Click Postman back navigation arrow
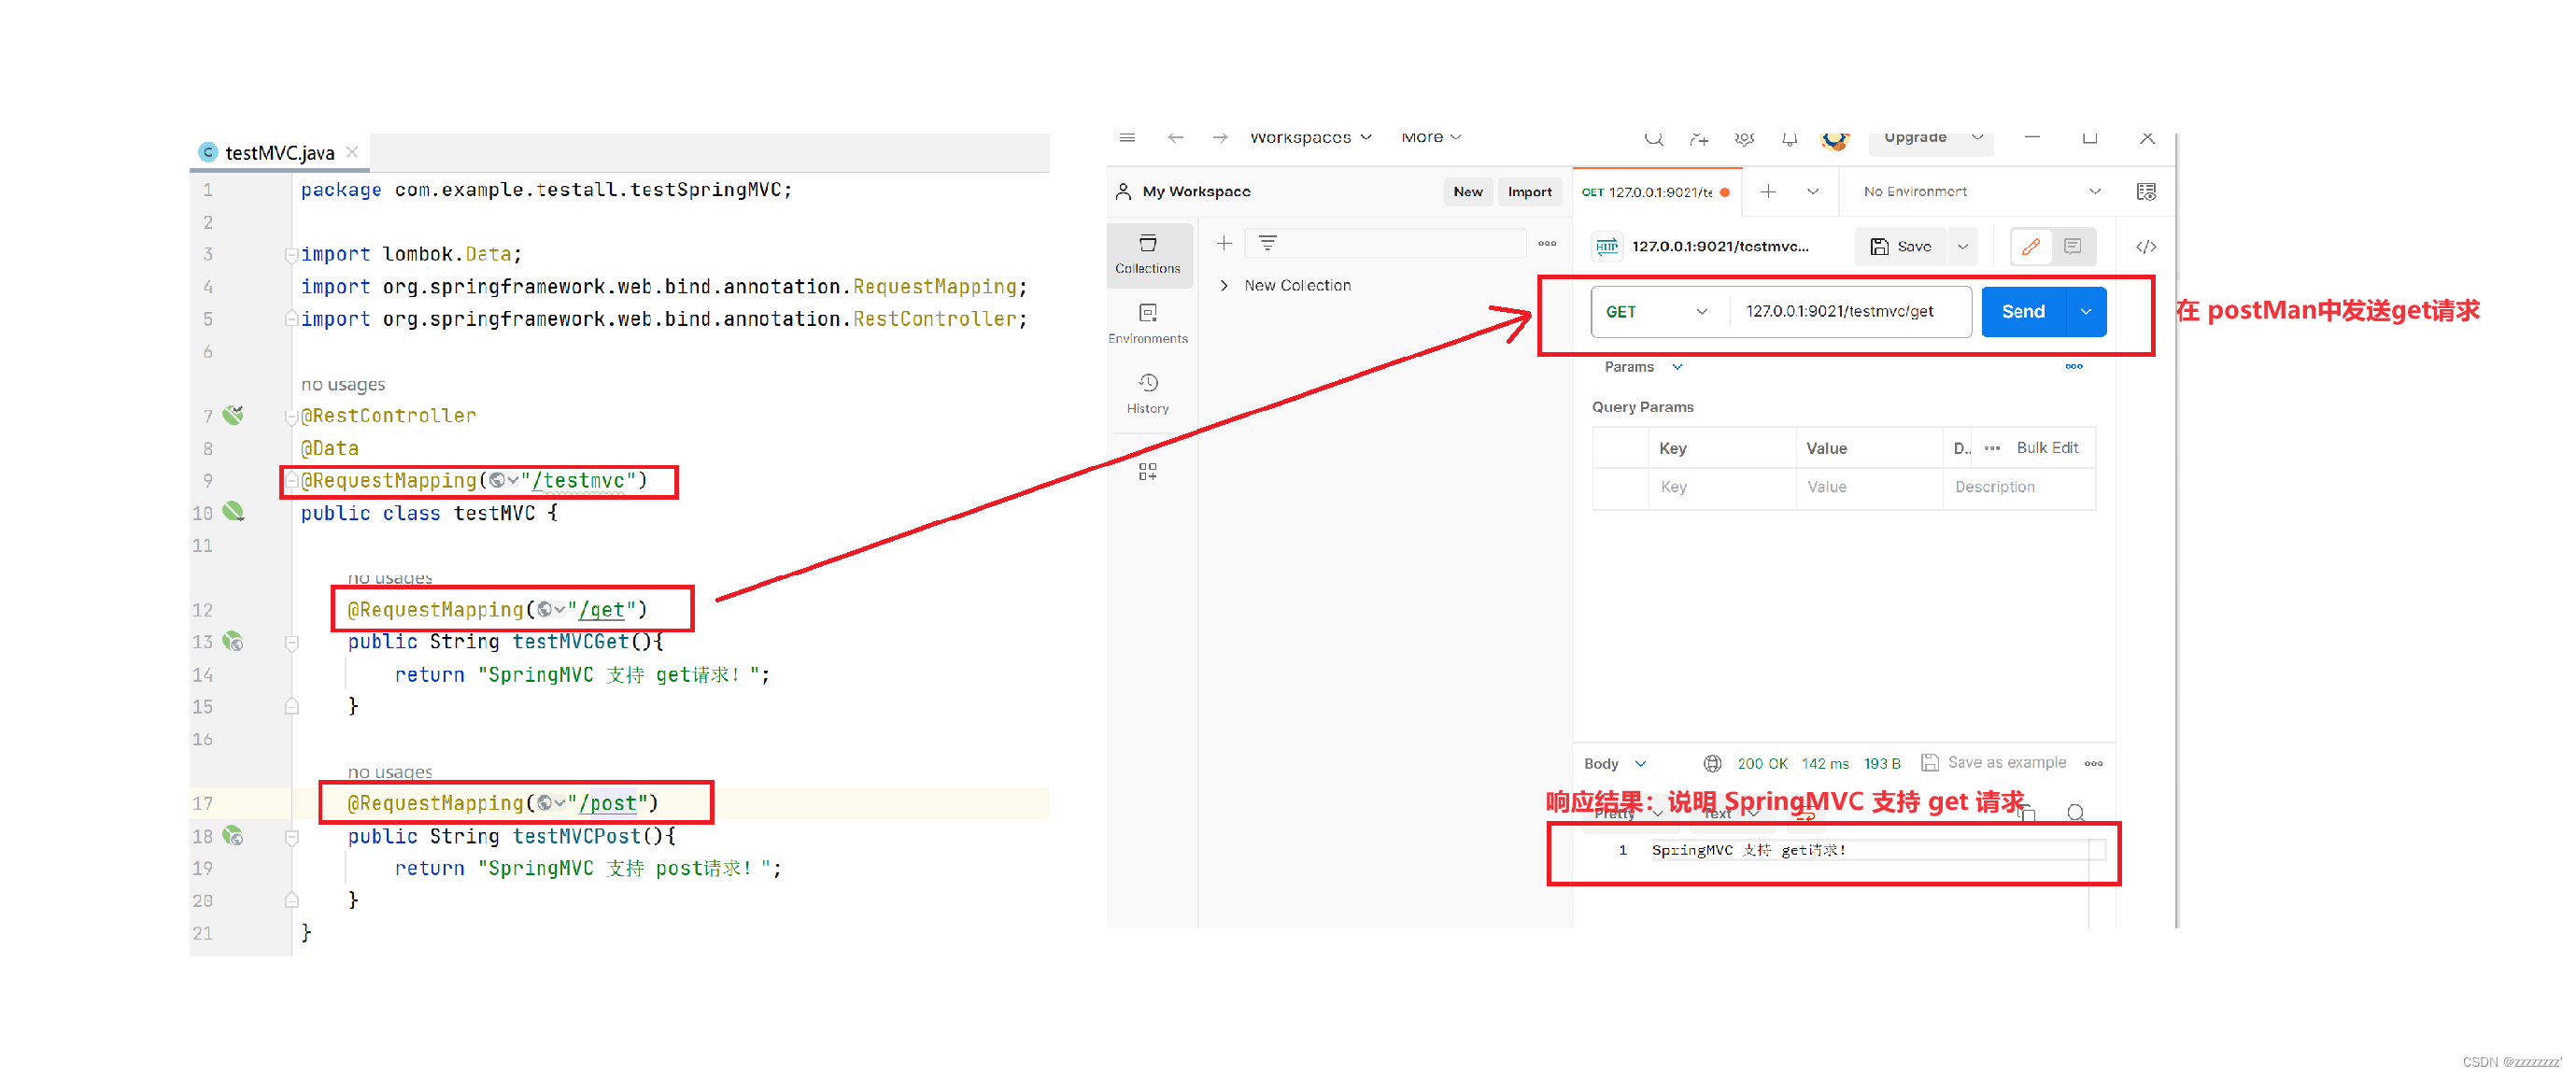 point(1175,138)
